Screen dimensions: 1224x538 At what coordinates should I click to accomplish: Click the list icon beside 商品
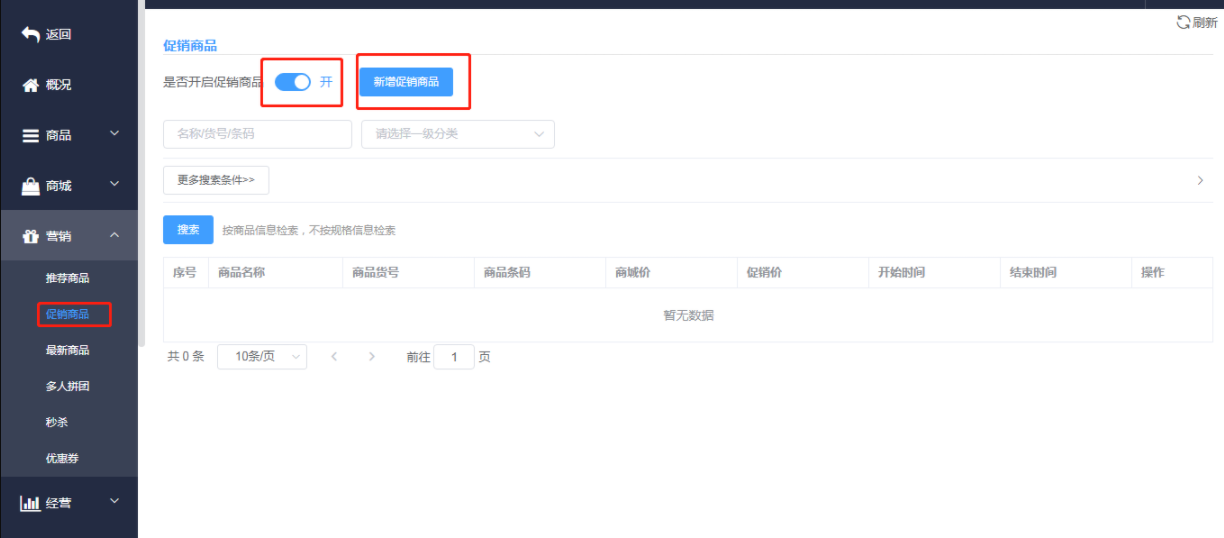pyautogui.click(x=30, y=136)
